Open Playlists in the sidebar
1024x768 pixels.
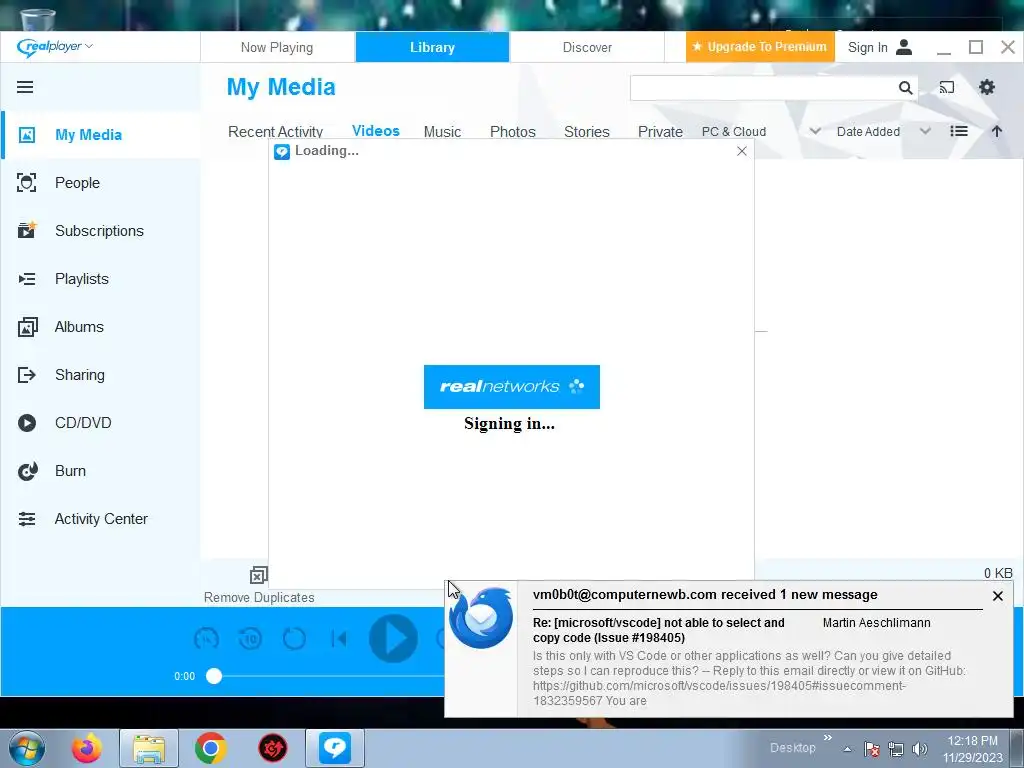click(101, 279)
